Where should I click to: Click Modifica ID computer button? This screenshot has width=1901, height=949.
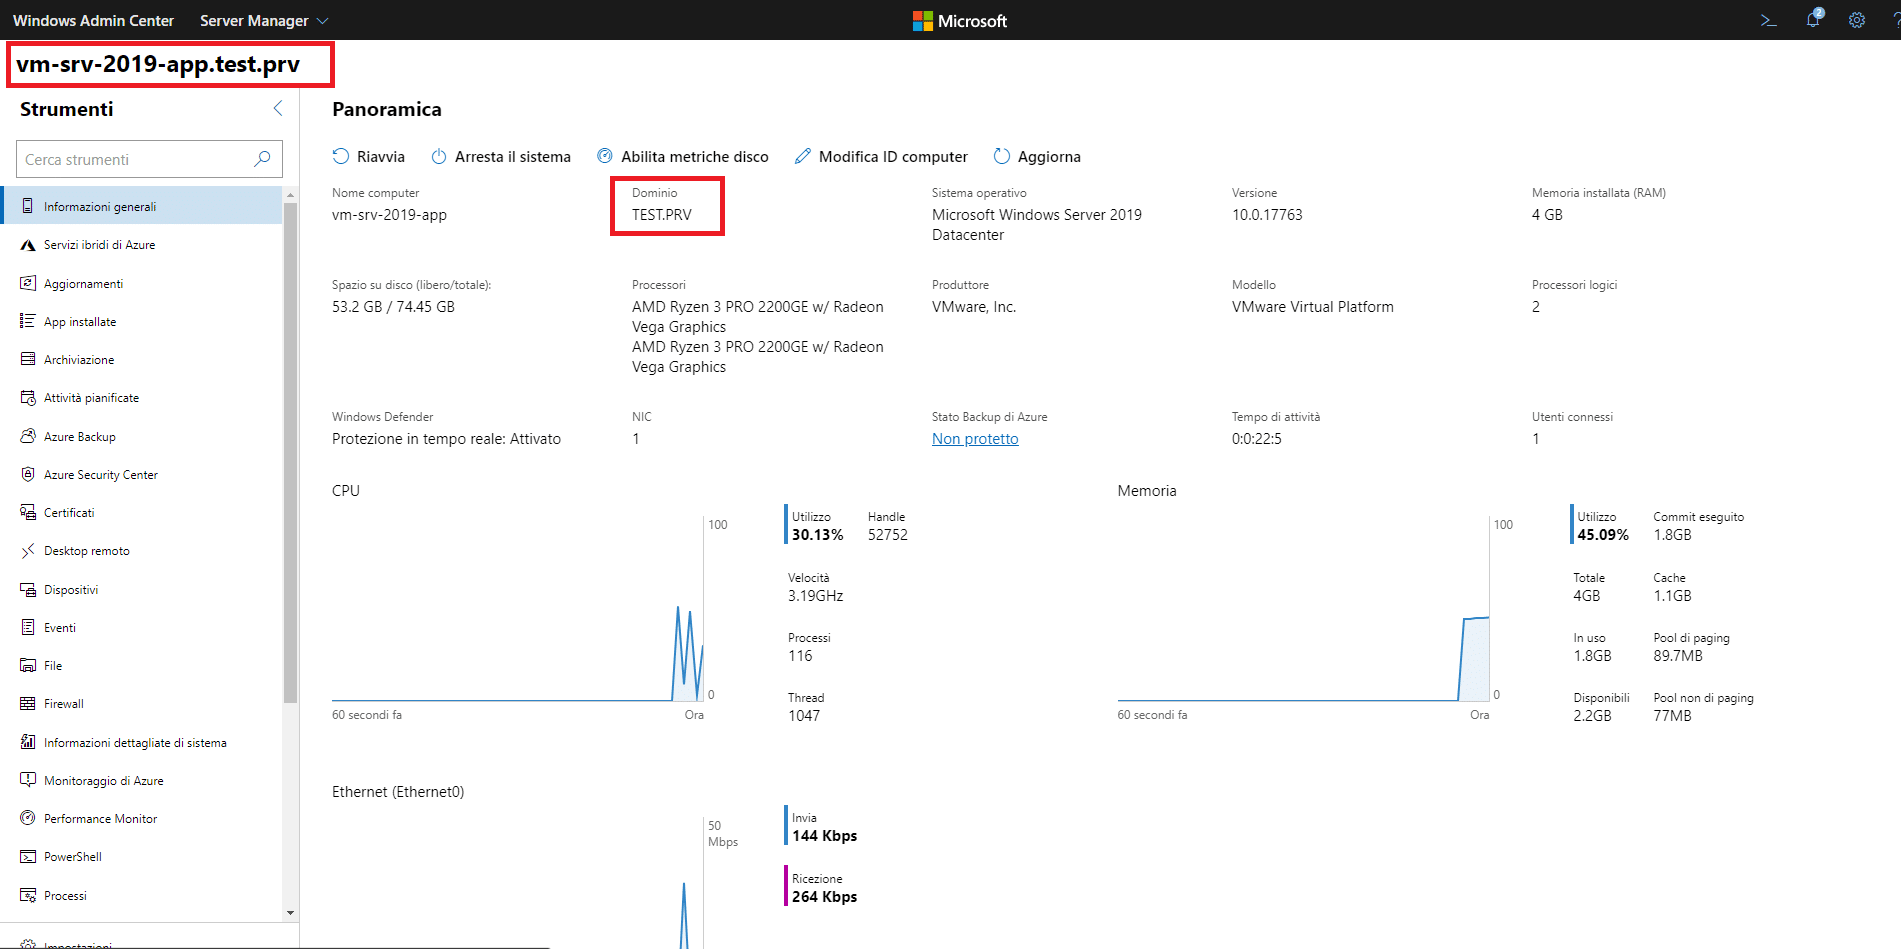pyautogui.click(x=881, y=156)
